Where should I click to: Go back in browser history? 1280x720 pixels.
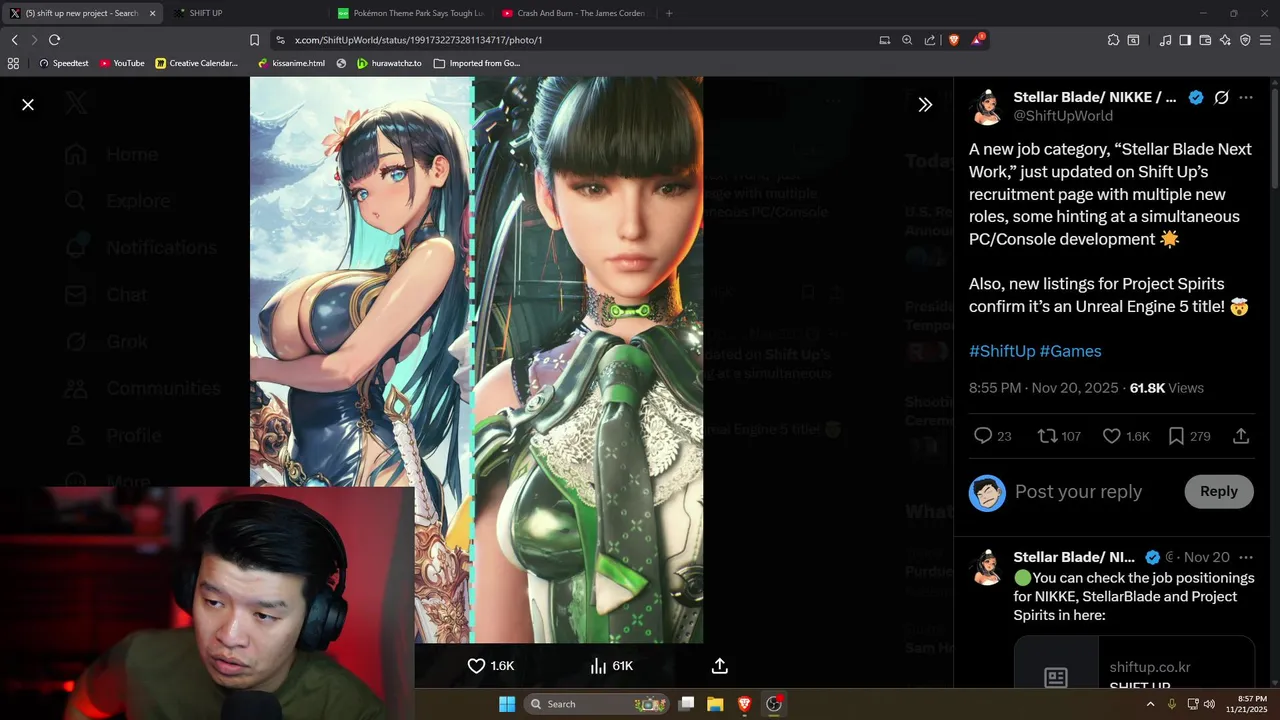pyautogui.click(x=14, y=40)
